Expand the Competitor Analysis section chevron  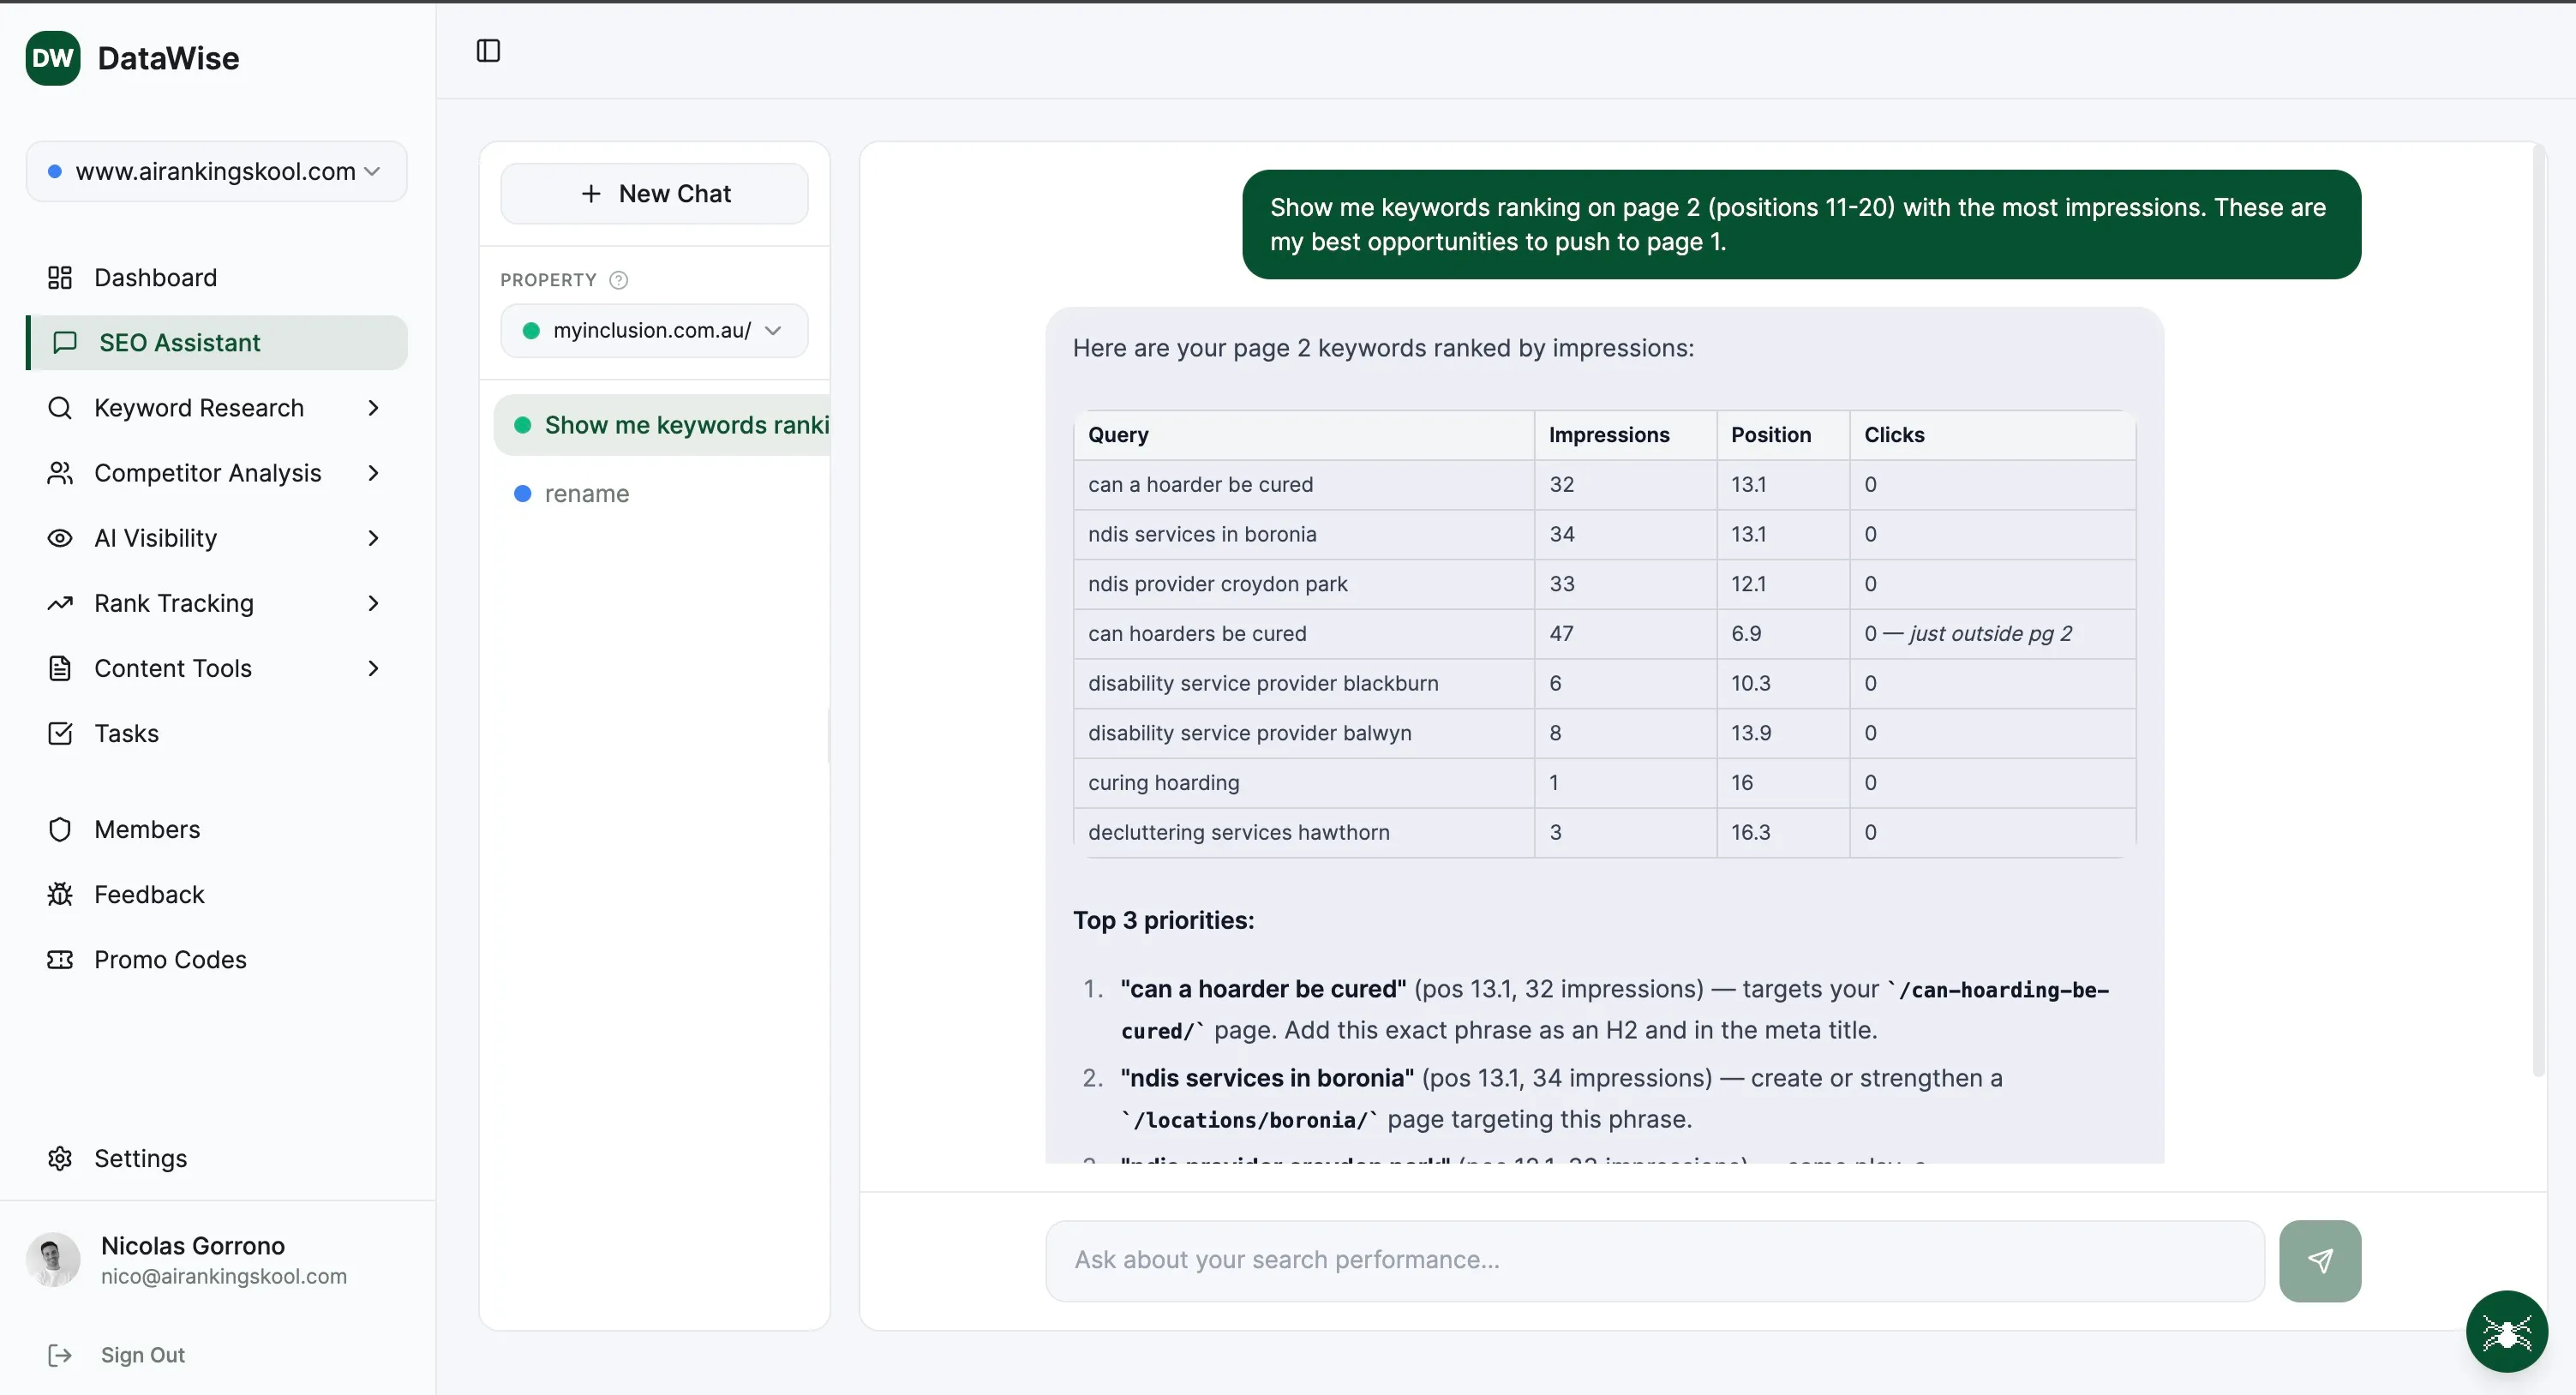pyautogui.click(x=373, y=473)
